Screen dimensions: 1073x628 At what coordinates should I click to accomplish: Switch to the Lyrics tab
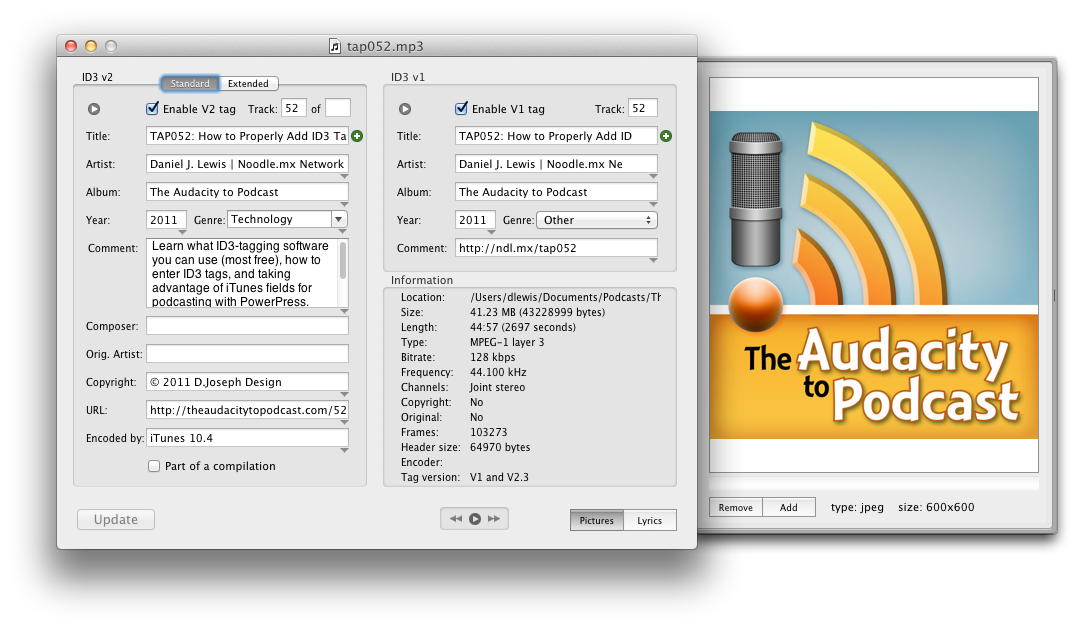click(x=649, y=520)
